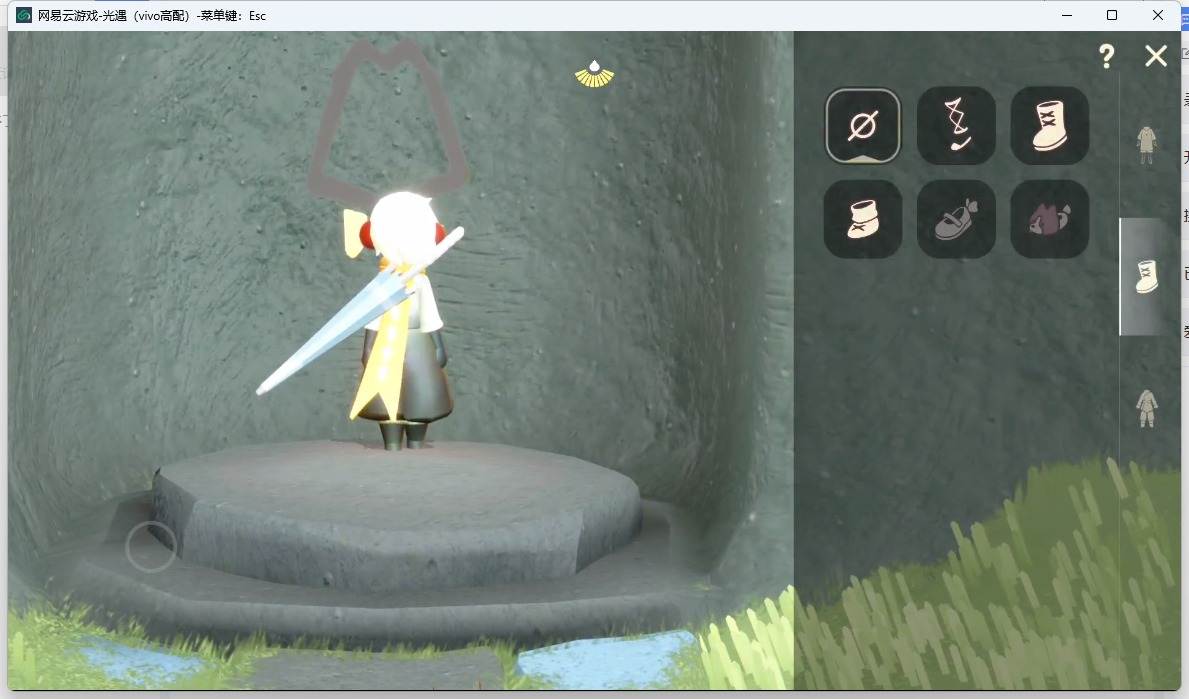The height and width of the screenshot is (699, 1189).
Task: Close the shoe wardrobe panel with X
Action: [1156, 56]
